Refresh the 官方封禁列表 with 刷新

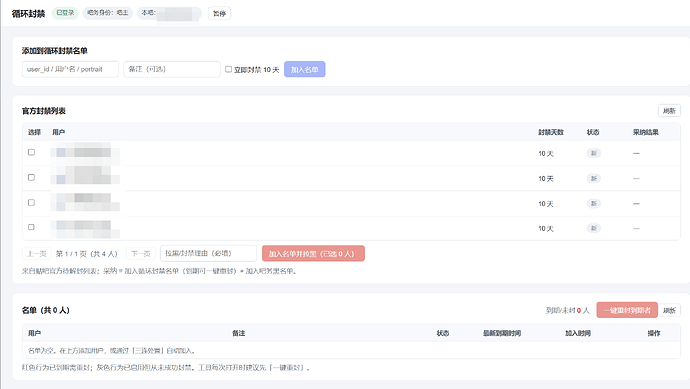(669, 110)
